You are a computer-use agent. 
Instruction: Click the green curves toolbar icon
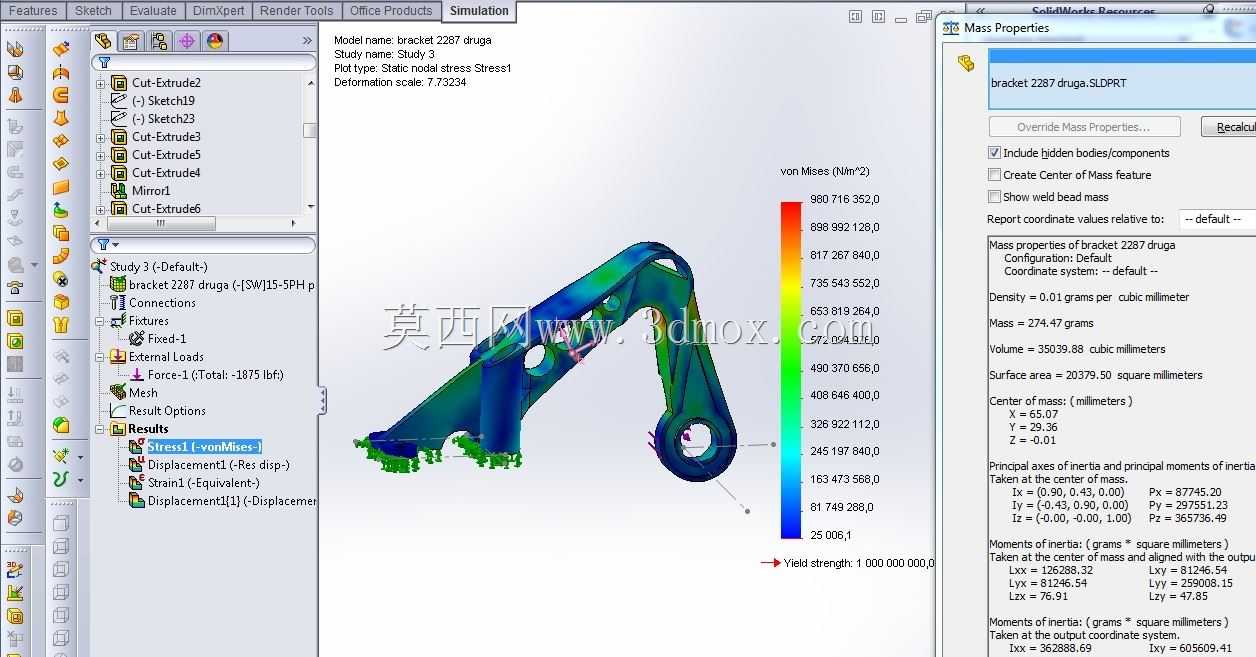(61, 479)
